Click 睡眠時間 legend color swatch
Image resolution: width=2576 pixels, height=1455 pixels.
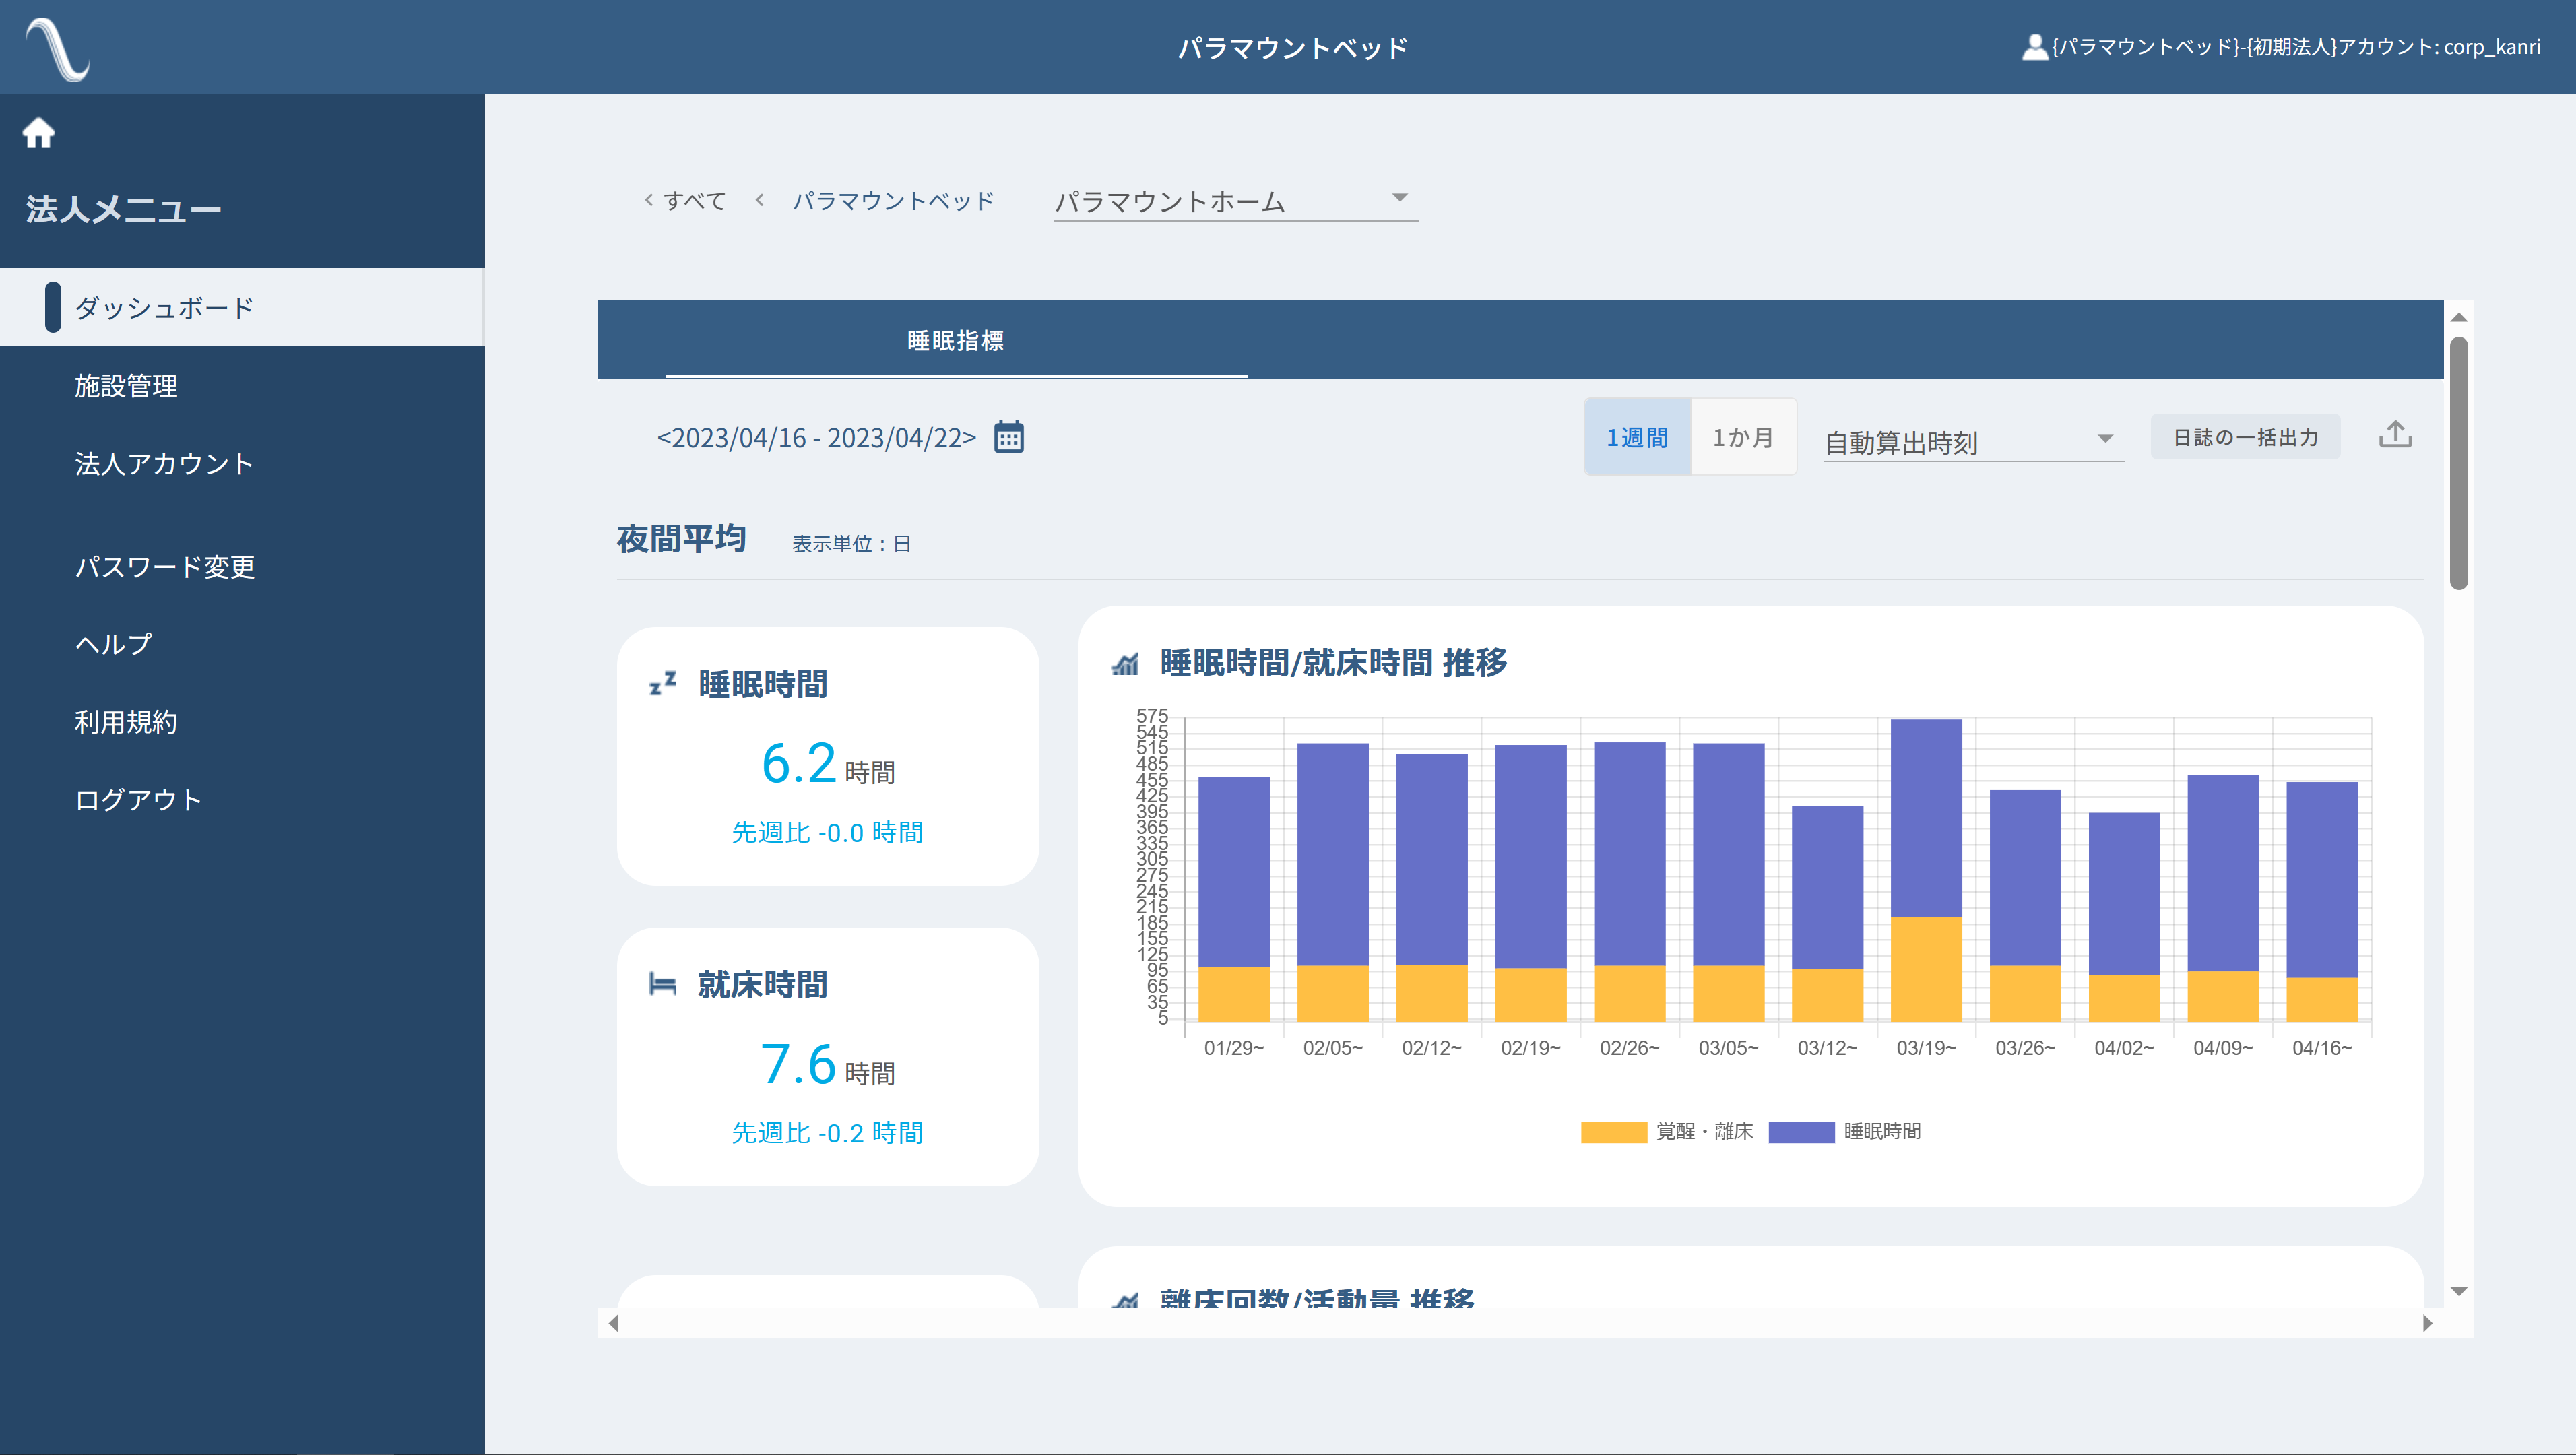(1801, 1131)
